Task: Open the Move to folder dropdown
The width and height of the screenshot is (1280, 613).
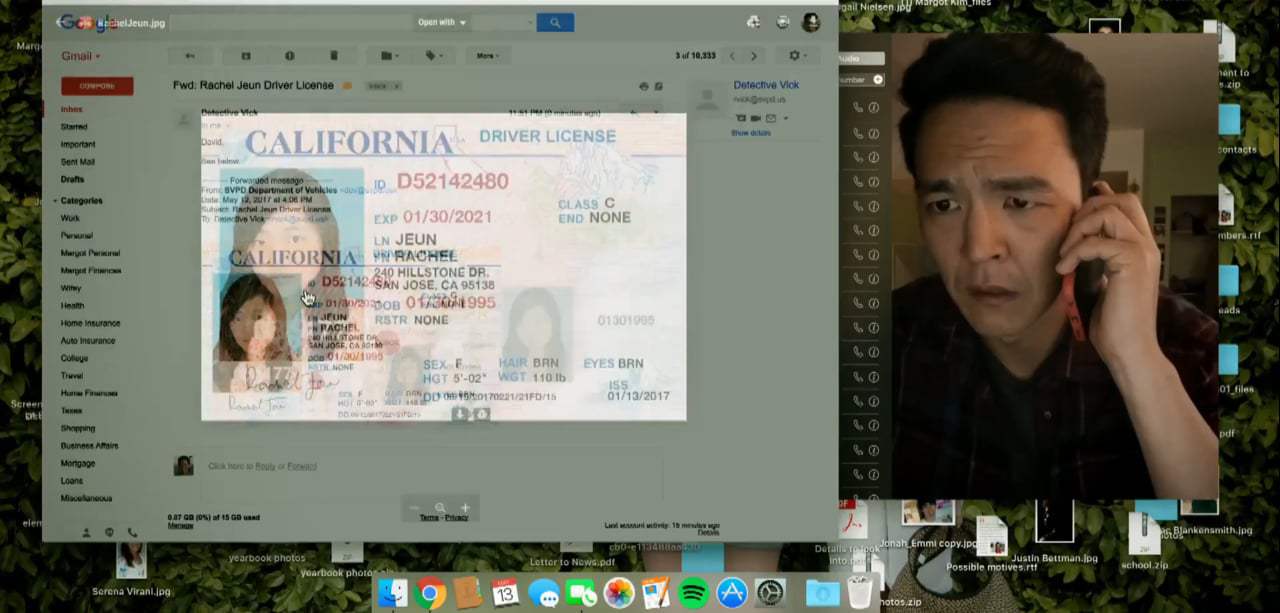Action: pos(389,56)
